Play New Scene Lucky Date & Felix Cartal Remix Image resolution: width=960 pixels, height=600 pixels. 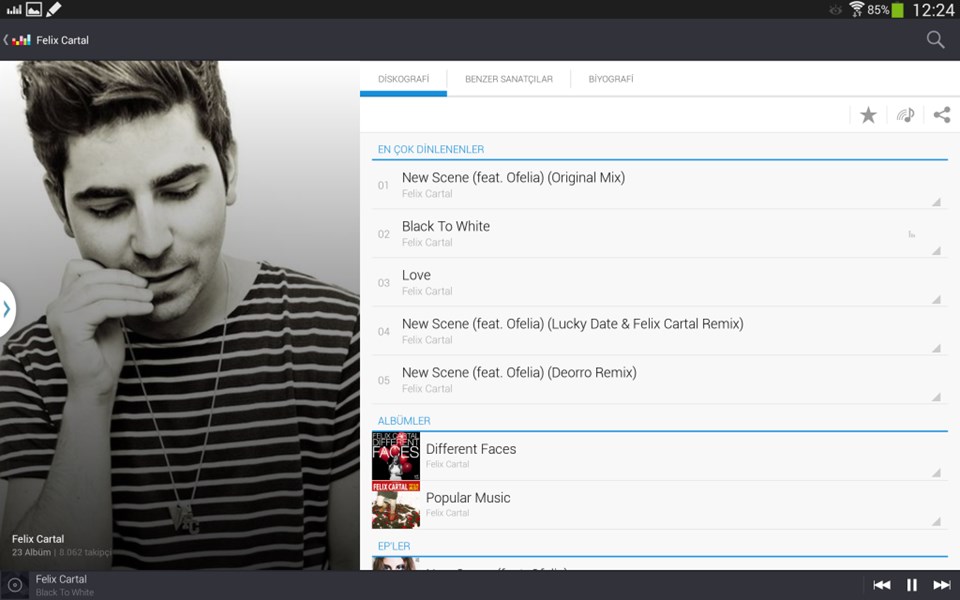click(x=659, y=331)
